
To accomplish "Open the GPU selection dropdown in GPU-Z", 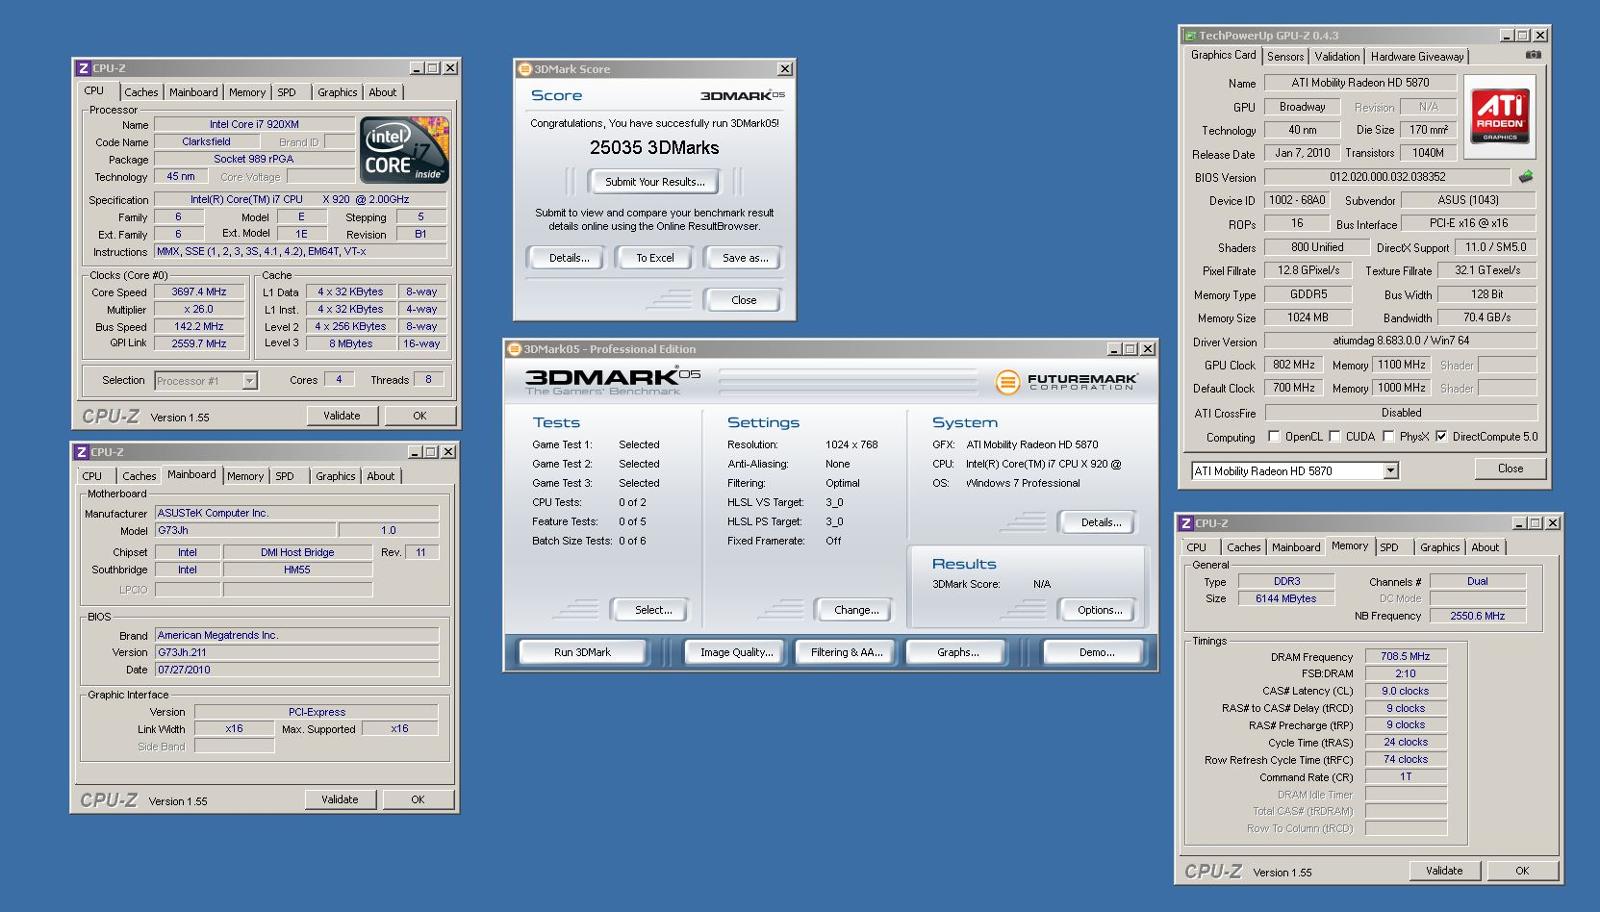I will [1390, 471].
